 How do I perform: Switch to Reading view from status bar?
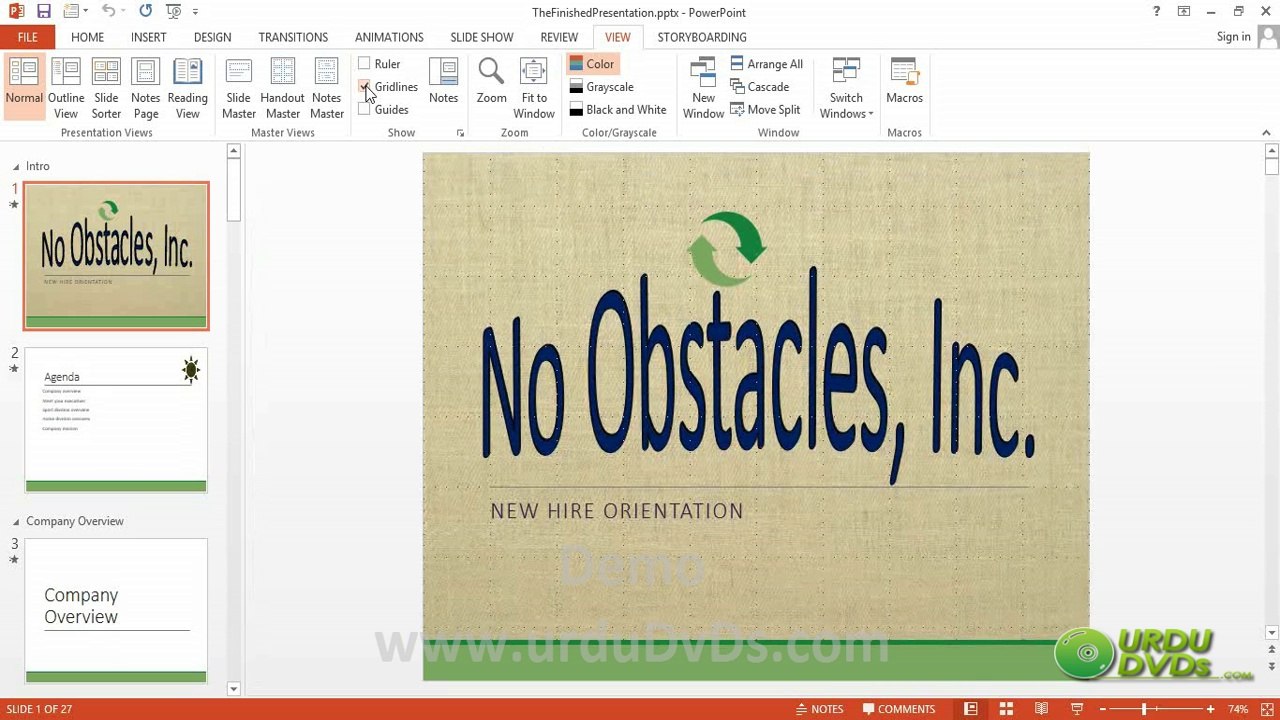[1041, 709]
